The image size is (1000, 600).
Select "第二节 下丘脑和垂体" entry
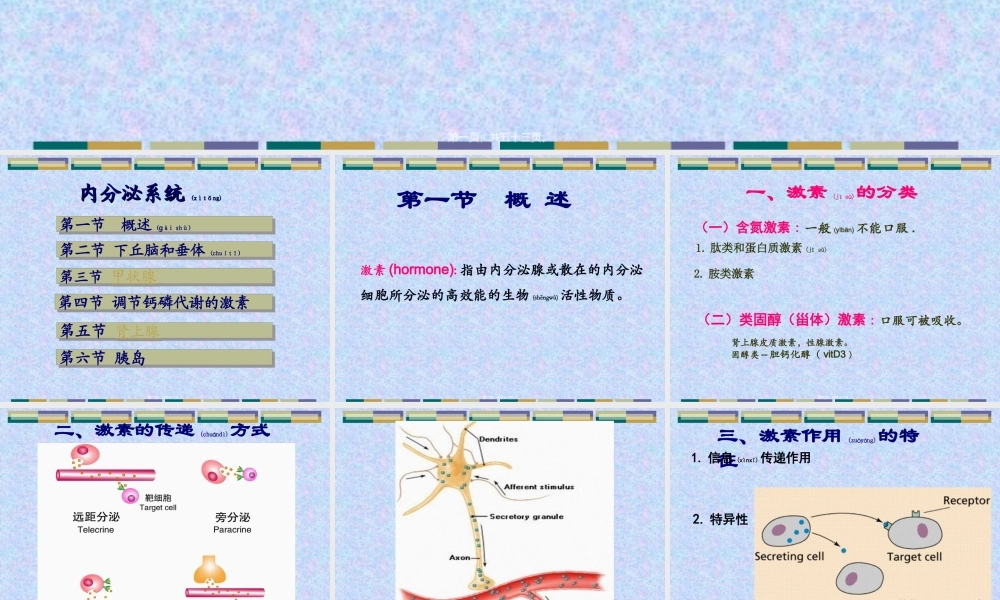[x=164, y=250]
